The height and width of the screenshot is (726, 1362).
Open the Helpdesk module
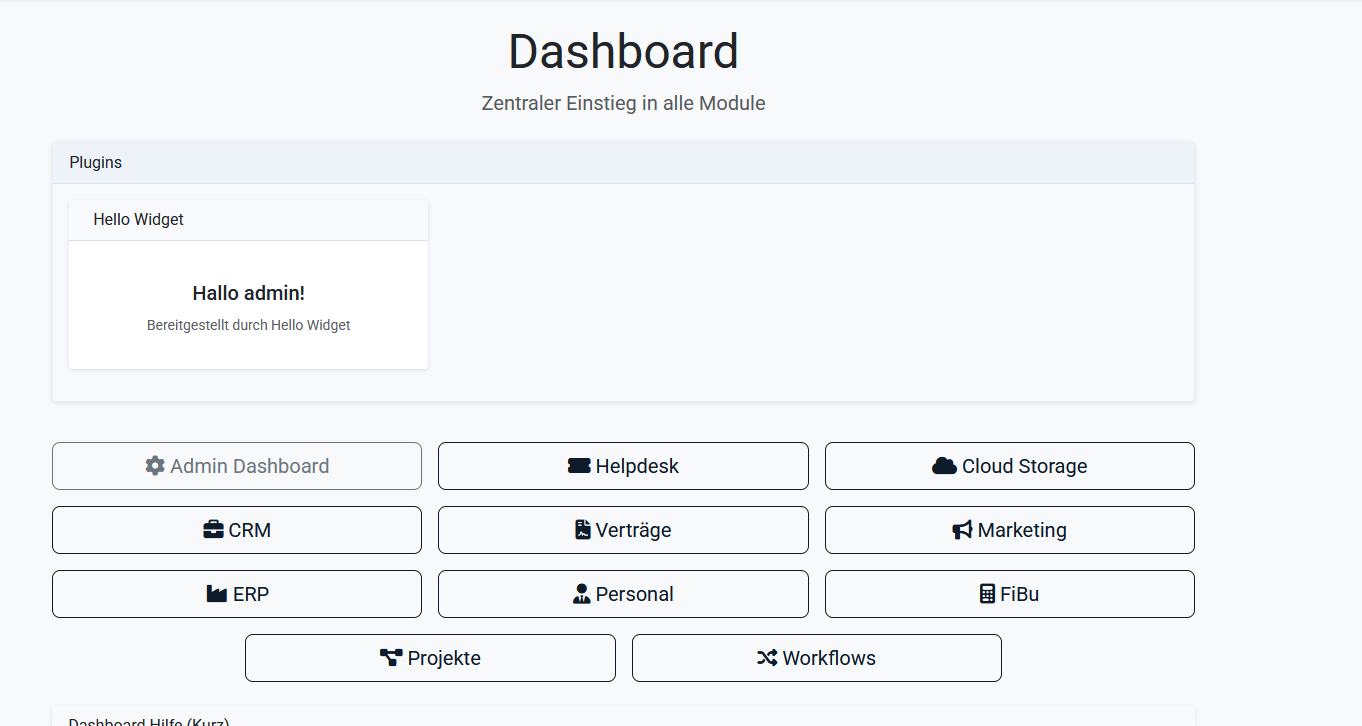623,465
